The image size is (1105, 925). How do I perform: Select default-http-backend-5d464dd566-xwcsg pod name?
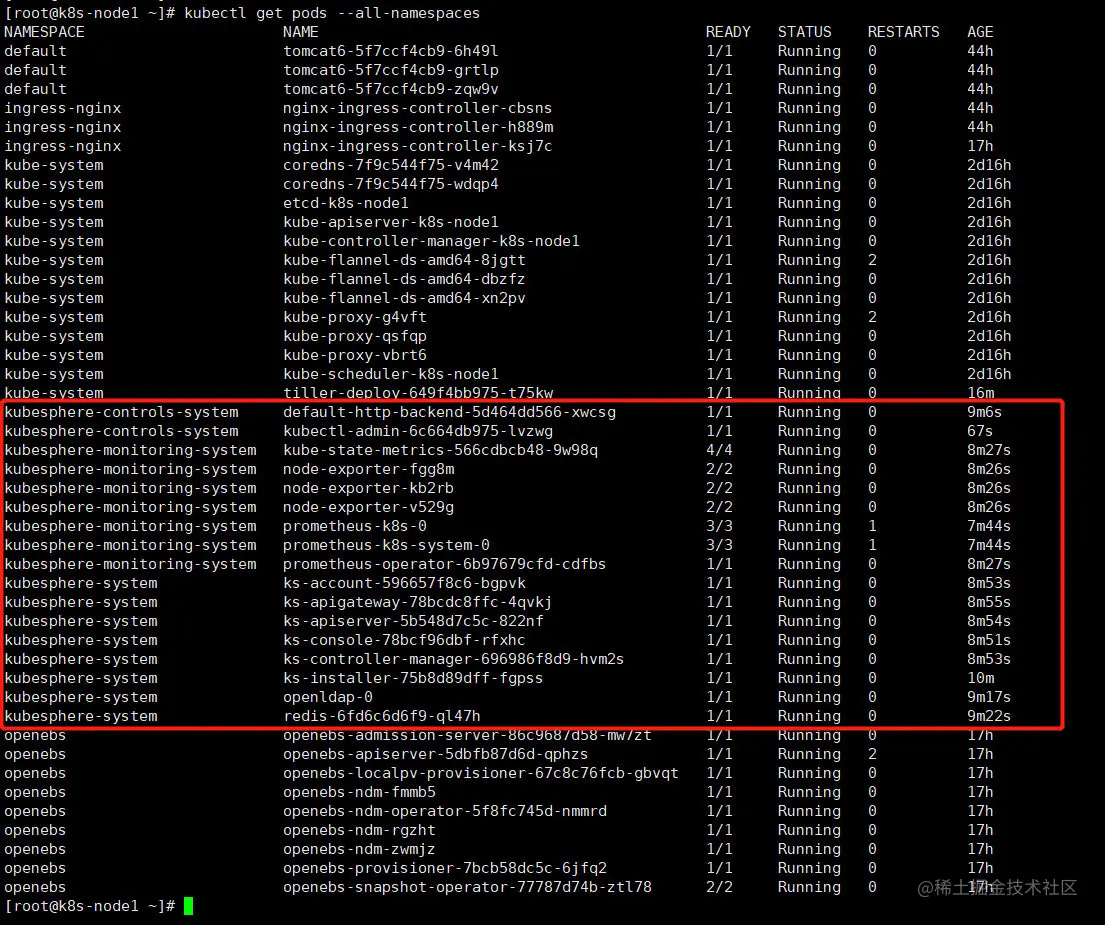coord(449,413)
